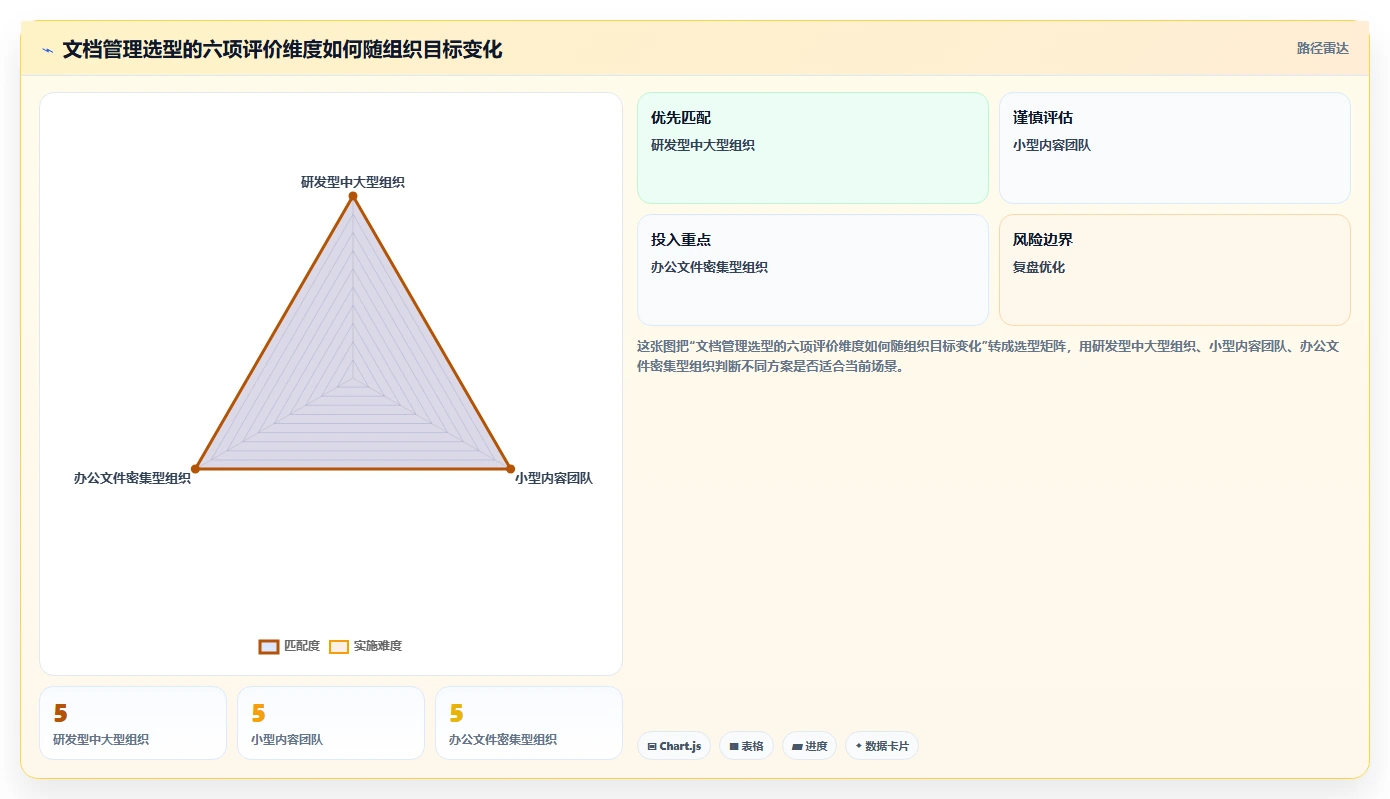Click the 表格 chip icon
Viewport: 1390px width, 799px height.
click(x=734, y=747)
